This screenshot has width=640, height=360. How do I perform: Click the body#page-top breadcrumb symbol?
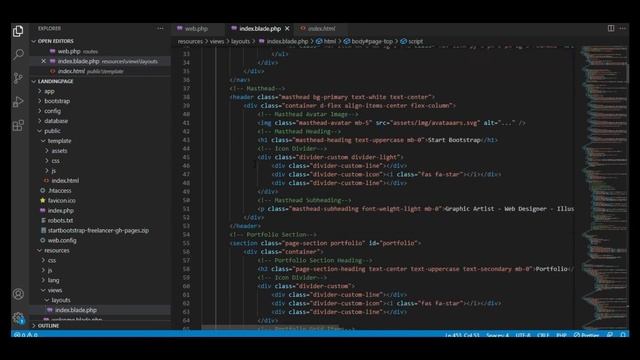[x=368, y=41]
